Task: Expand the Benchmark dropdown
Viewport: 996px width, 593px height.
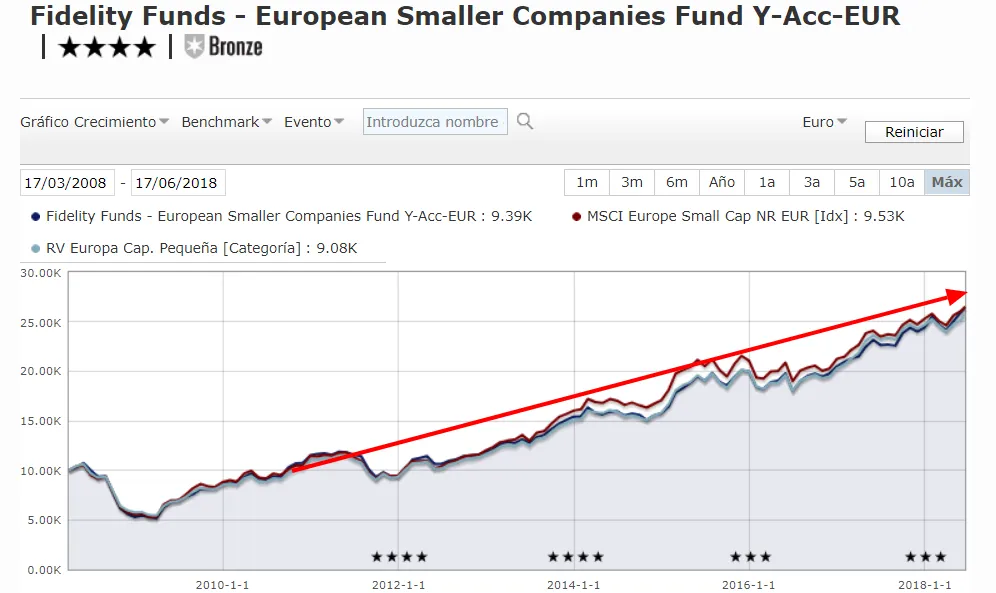Action: [x=227, y=122]
